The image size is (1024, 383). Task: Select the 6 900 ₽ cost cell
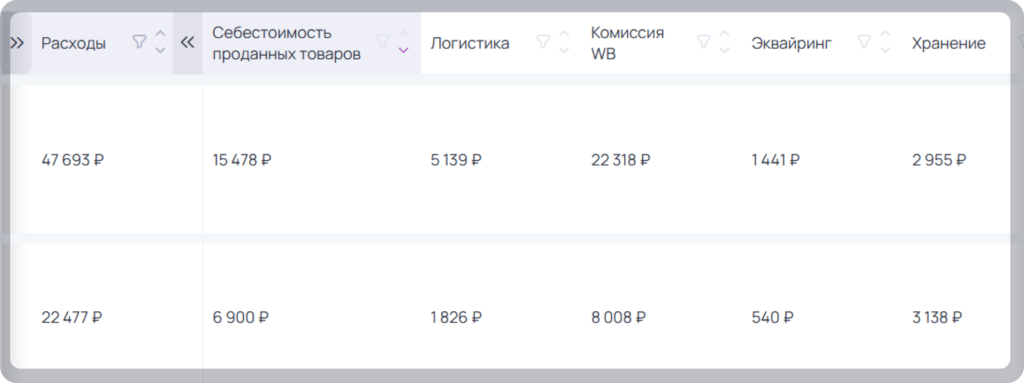pyautogui.click(x=241, y=318)
